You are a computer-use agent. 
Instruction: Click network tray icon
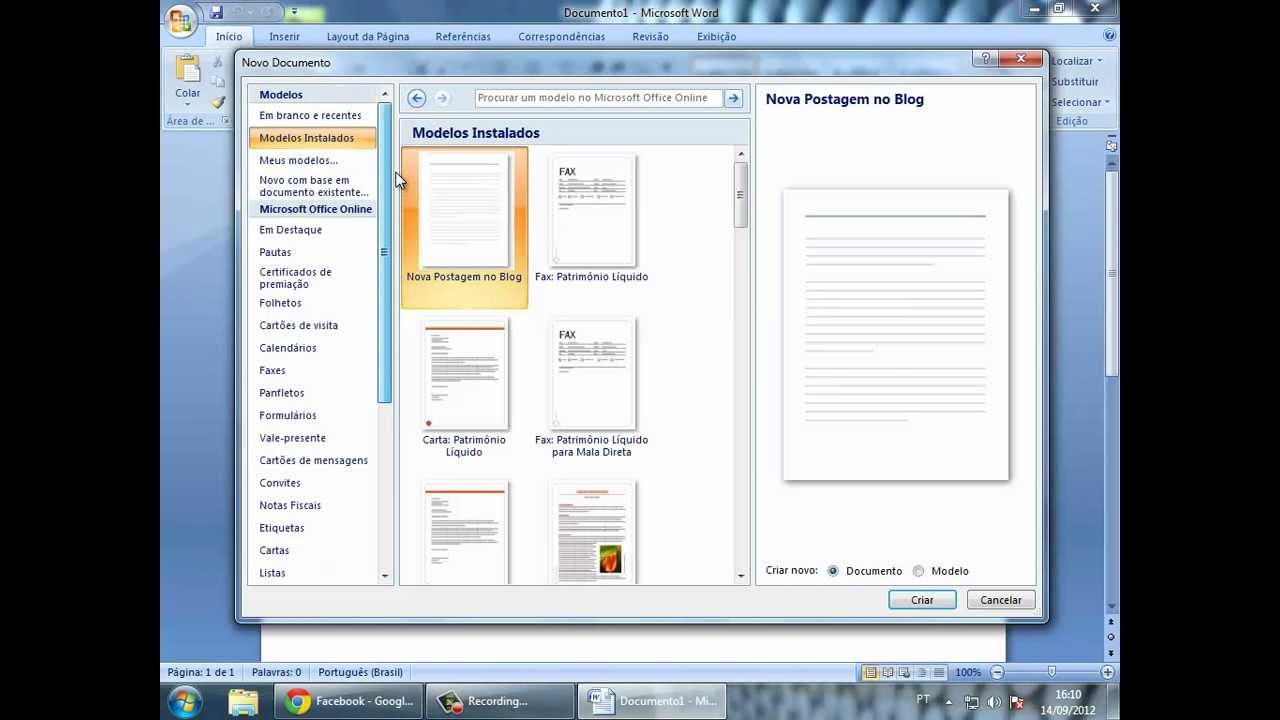tap(971, 702)
